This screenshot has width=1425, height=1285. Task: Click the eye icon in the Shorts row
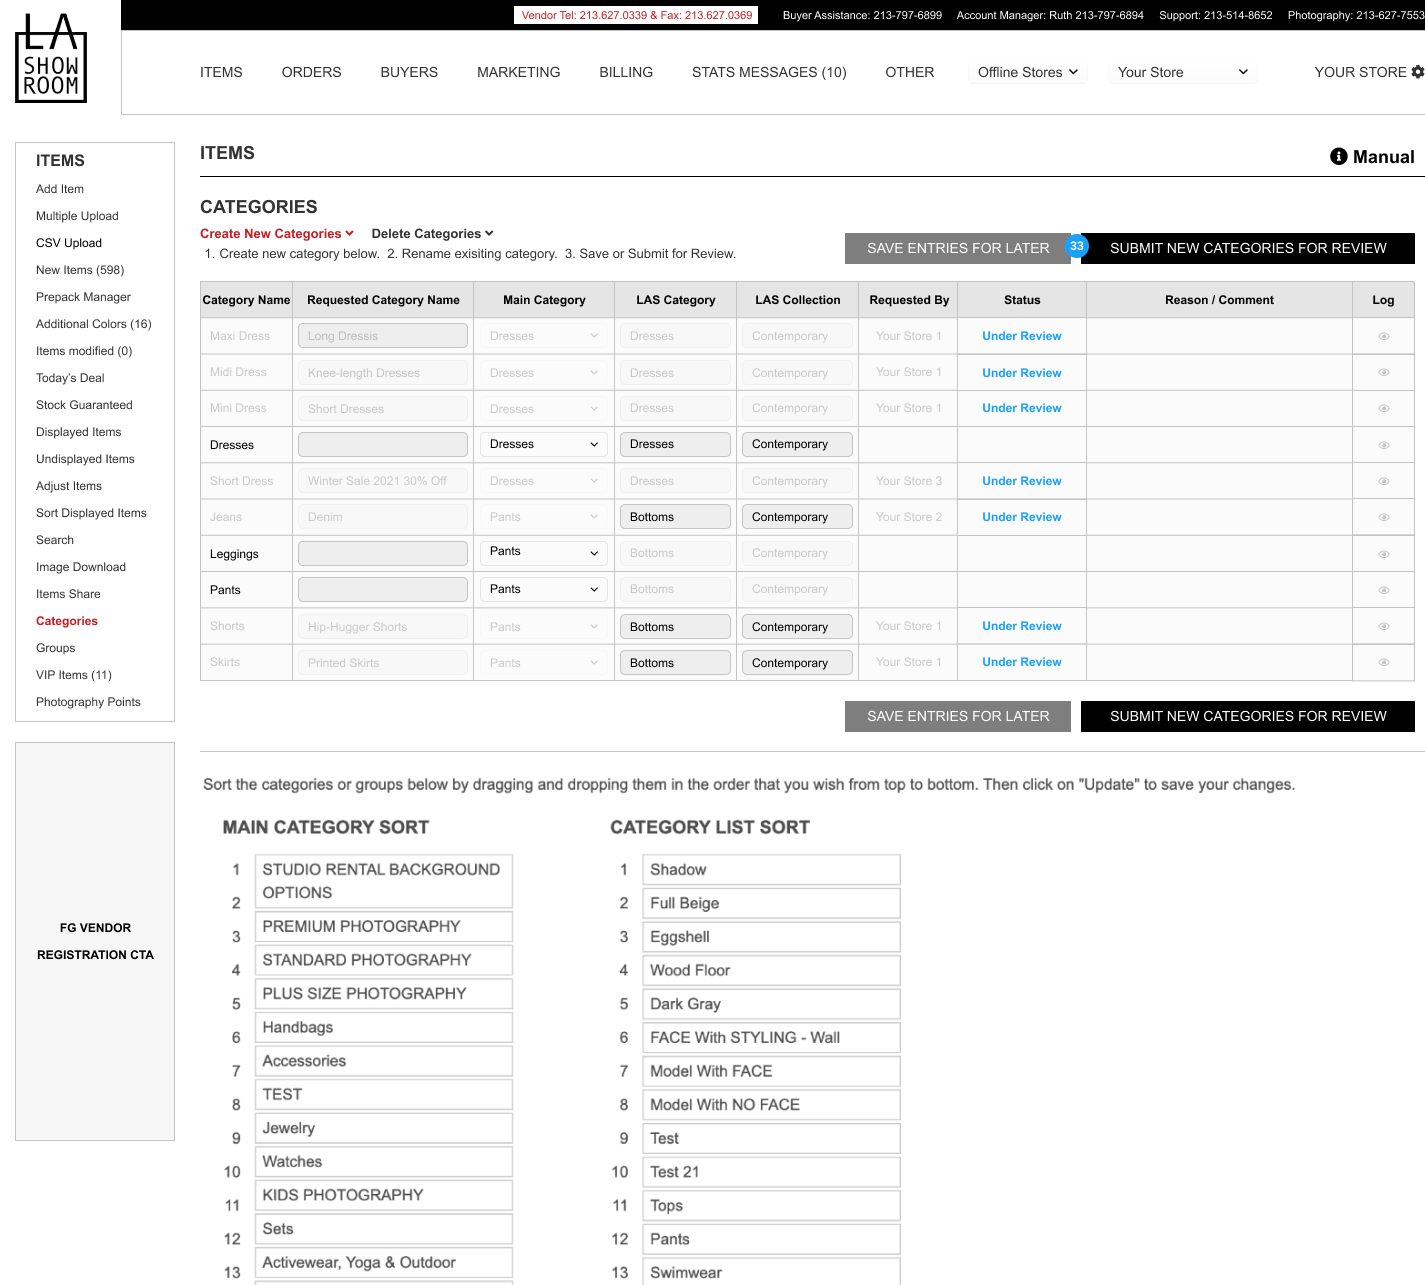(x=1383, y=627)
